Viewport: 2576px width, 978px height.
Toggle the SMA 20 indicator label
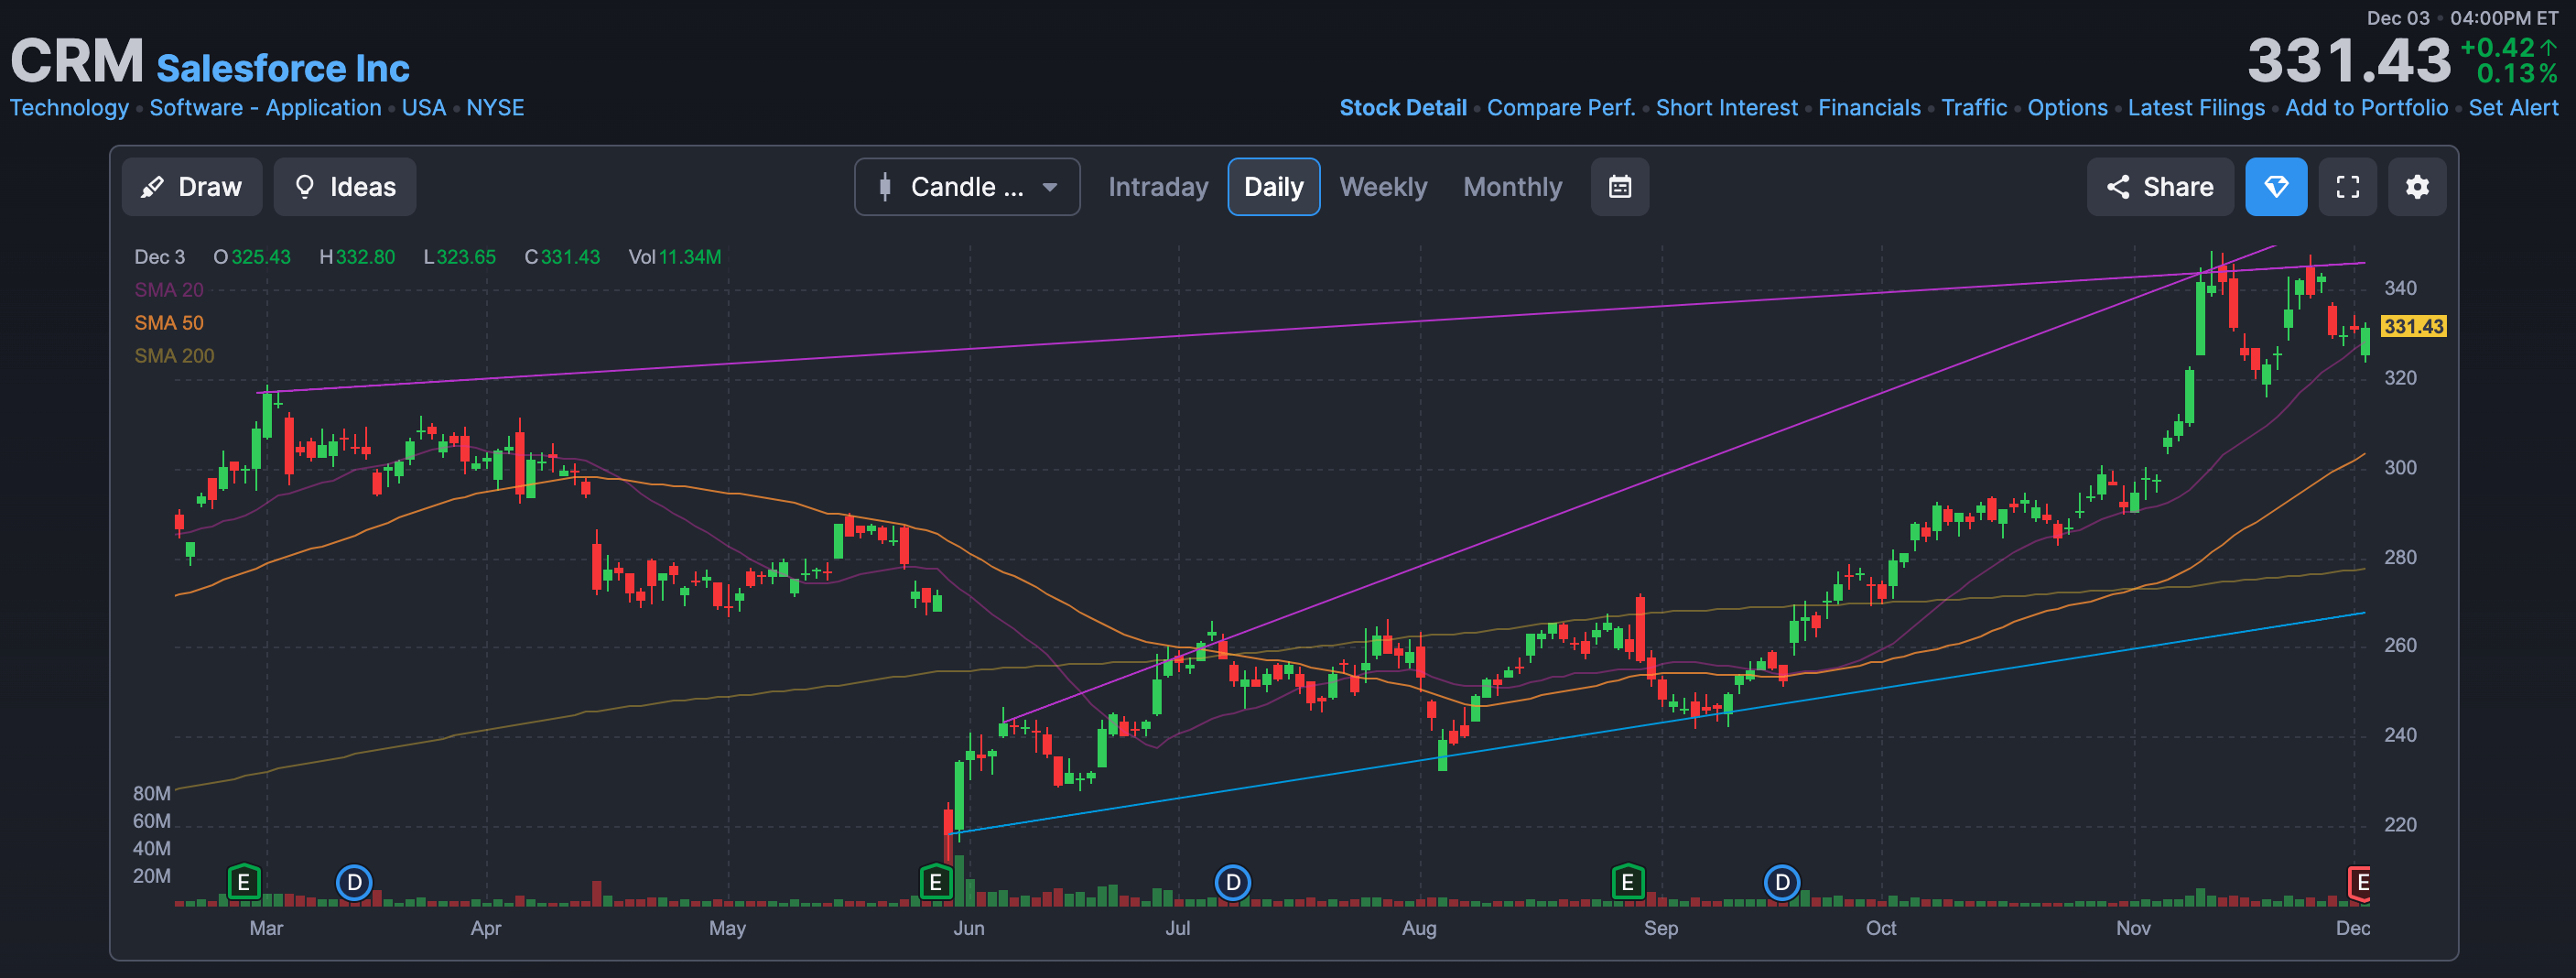[x=169, y=290]
